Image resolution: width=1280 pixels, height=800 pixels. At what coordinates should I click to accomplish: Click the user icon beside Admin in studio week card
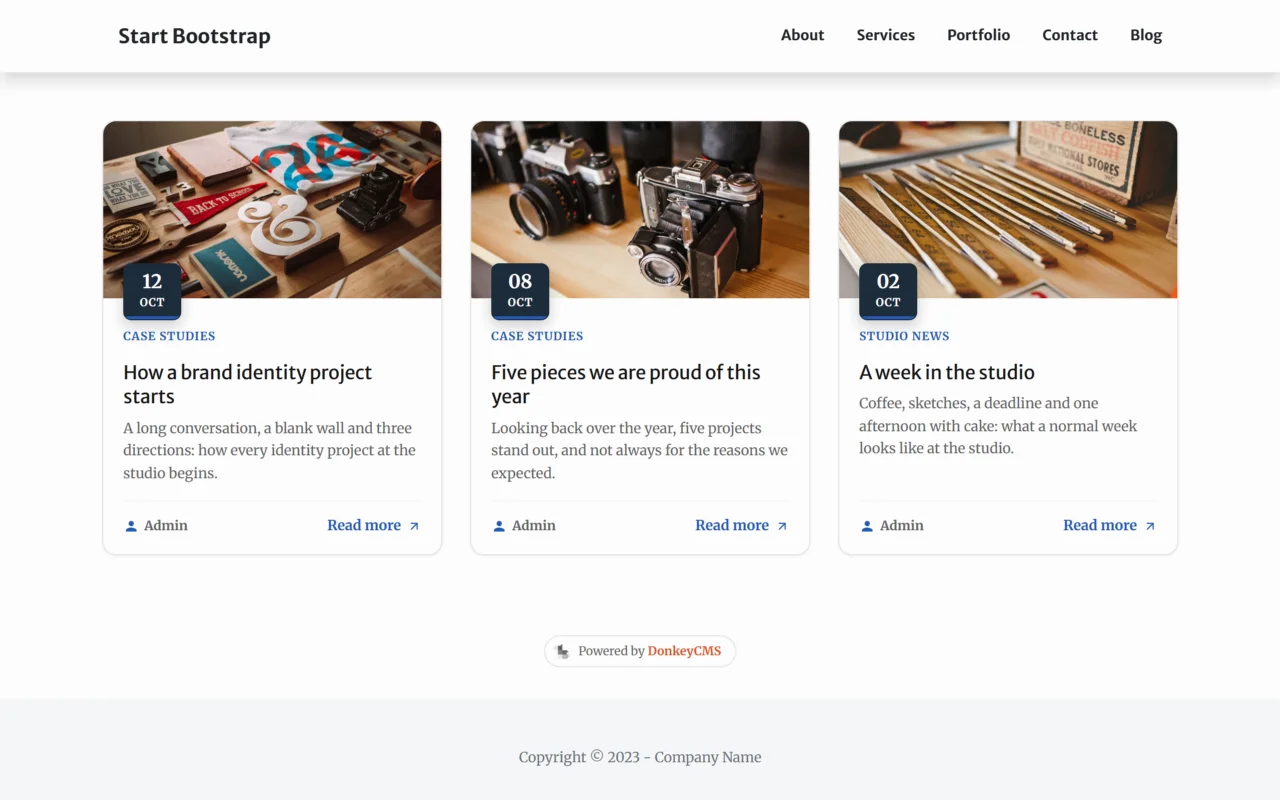click(x=867, y=526)
